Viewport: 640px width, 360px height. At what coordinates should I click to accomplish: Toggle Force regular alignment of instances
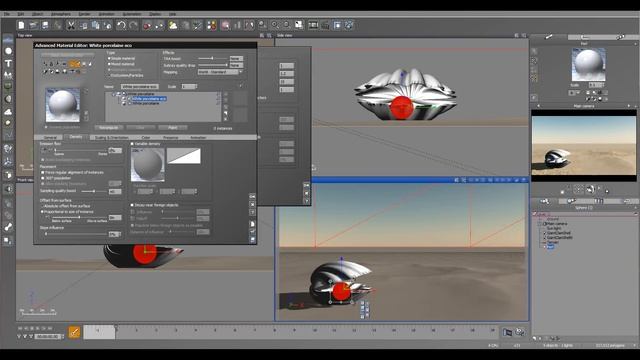(42, 173)
